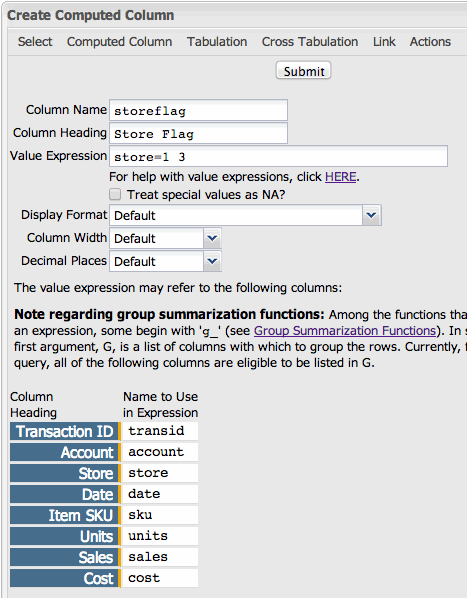The image size is (467, 598).
Task: Expand the Decimal Places dropdown arrow
Action: pyautogui.click(x=212, y=261)
